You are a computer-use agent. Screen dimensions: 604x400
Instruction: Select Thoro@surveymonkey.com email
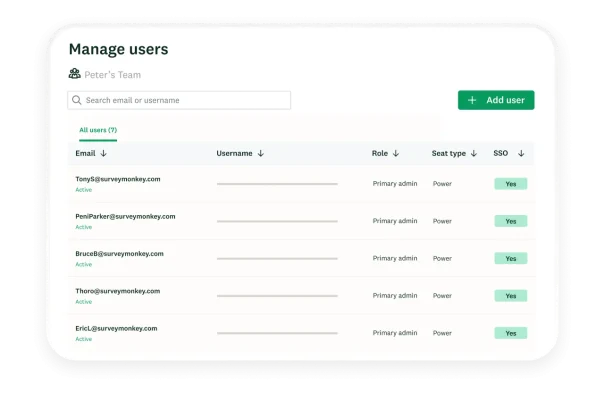point(117,291)
